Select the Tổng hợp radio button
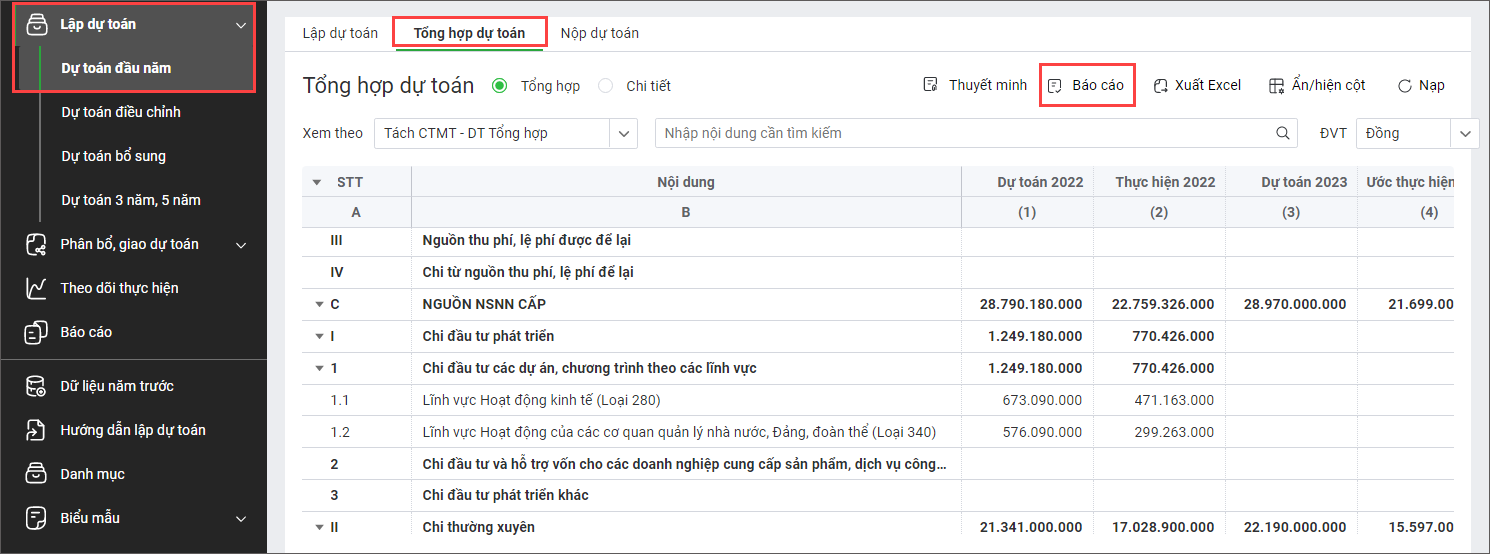Screen dimensions: 1490x554 click(500, 86)
